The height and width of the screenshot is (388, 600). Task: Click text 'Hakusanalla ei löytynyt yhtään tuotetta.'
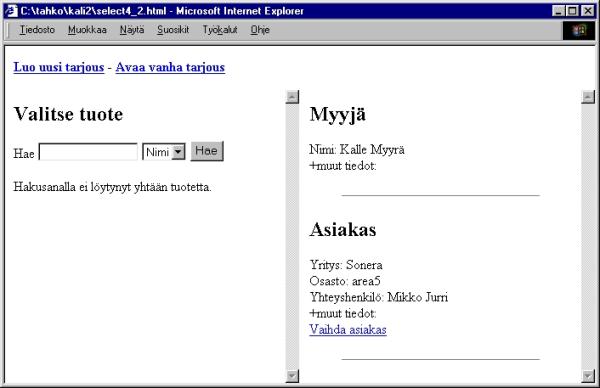(112, 187)
